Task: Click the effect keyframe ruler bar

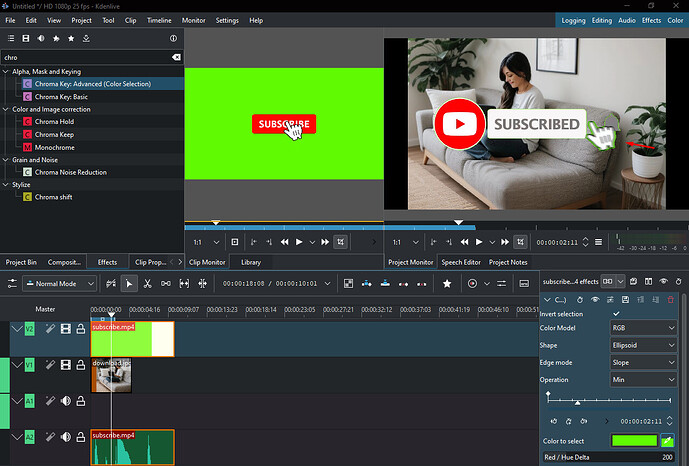Action: (609, 400)
